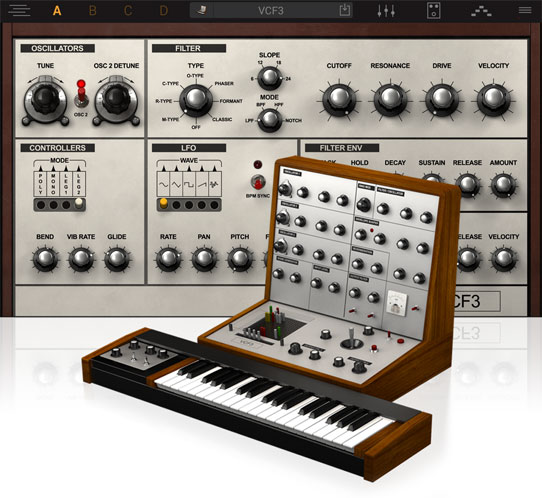This screenshot has width=542, height=498.
Task: Click the VIB RATE knob
Action: tap(81, 259)
